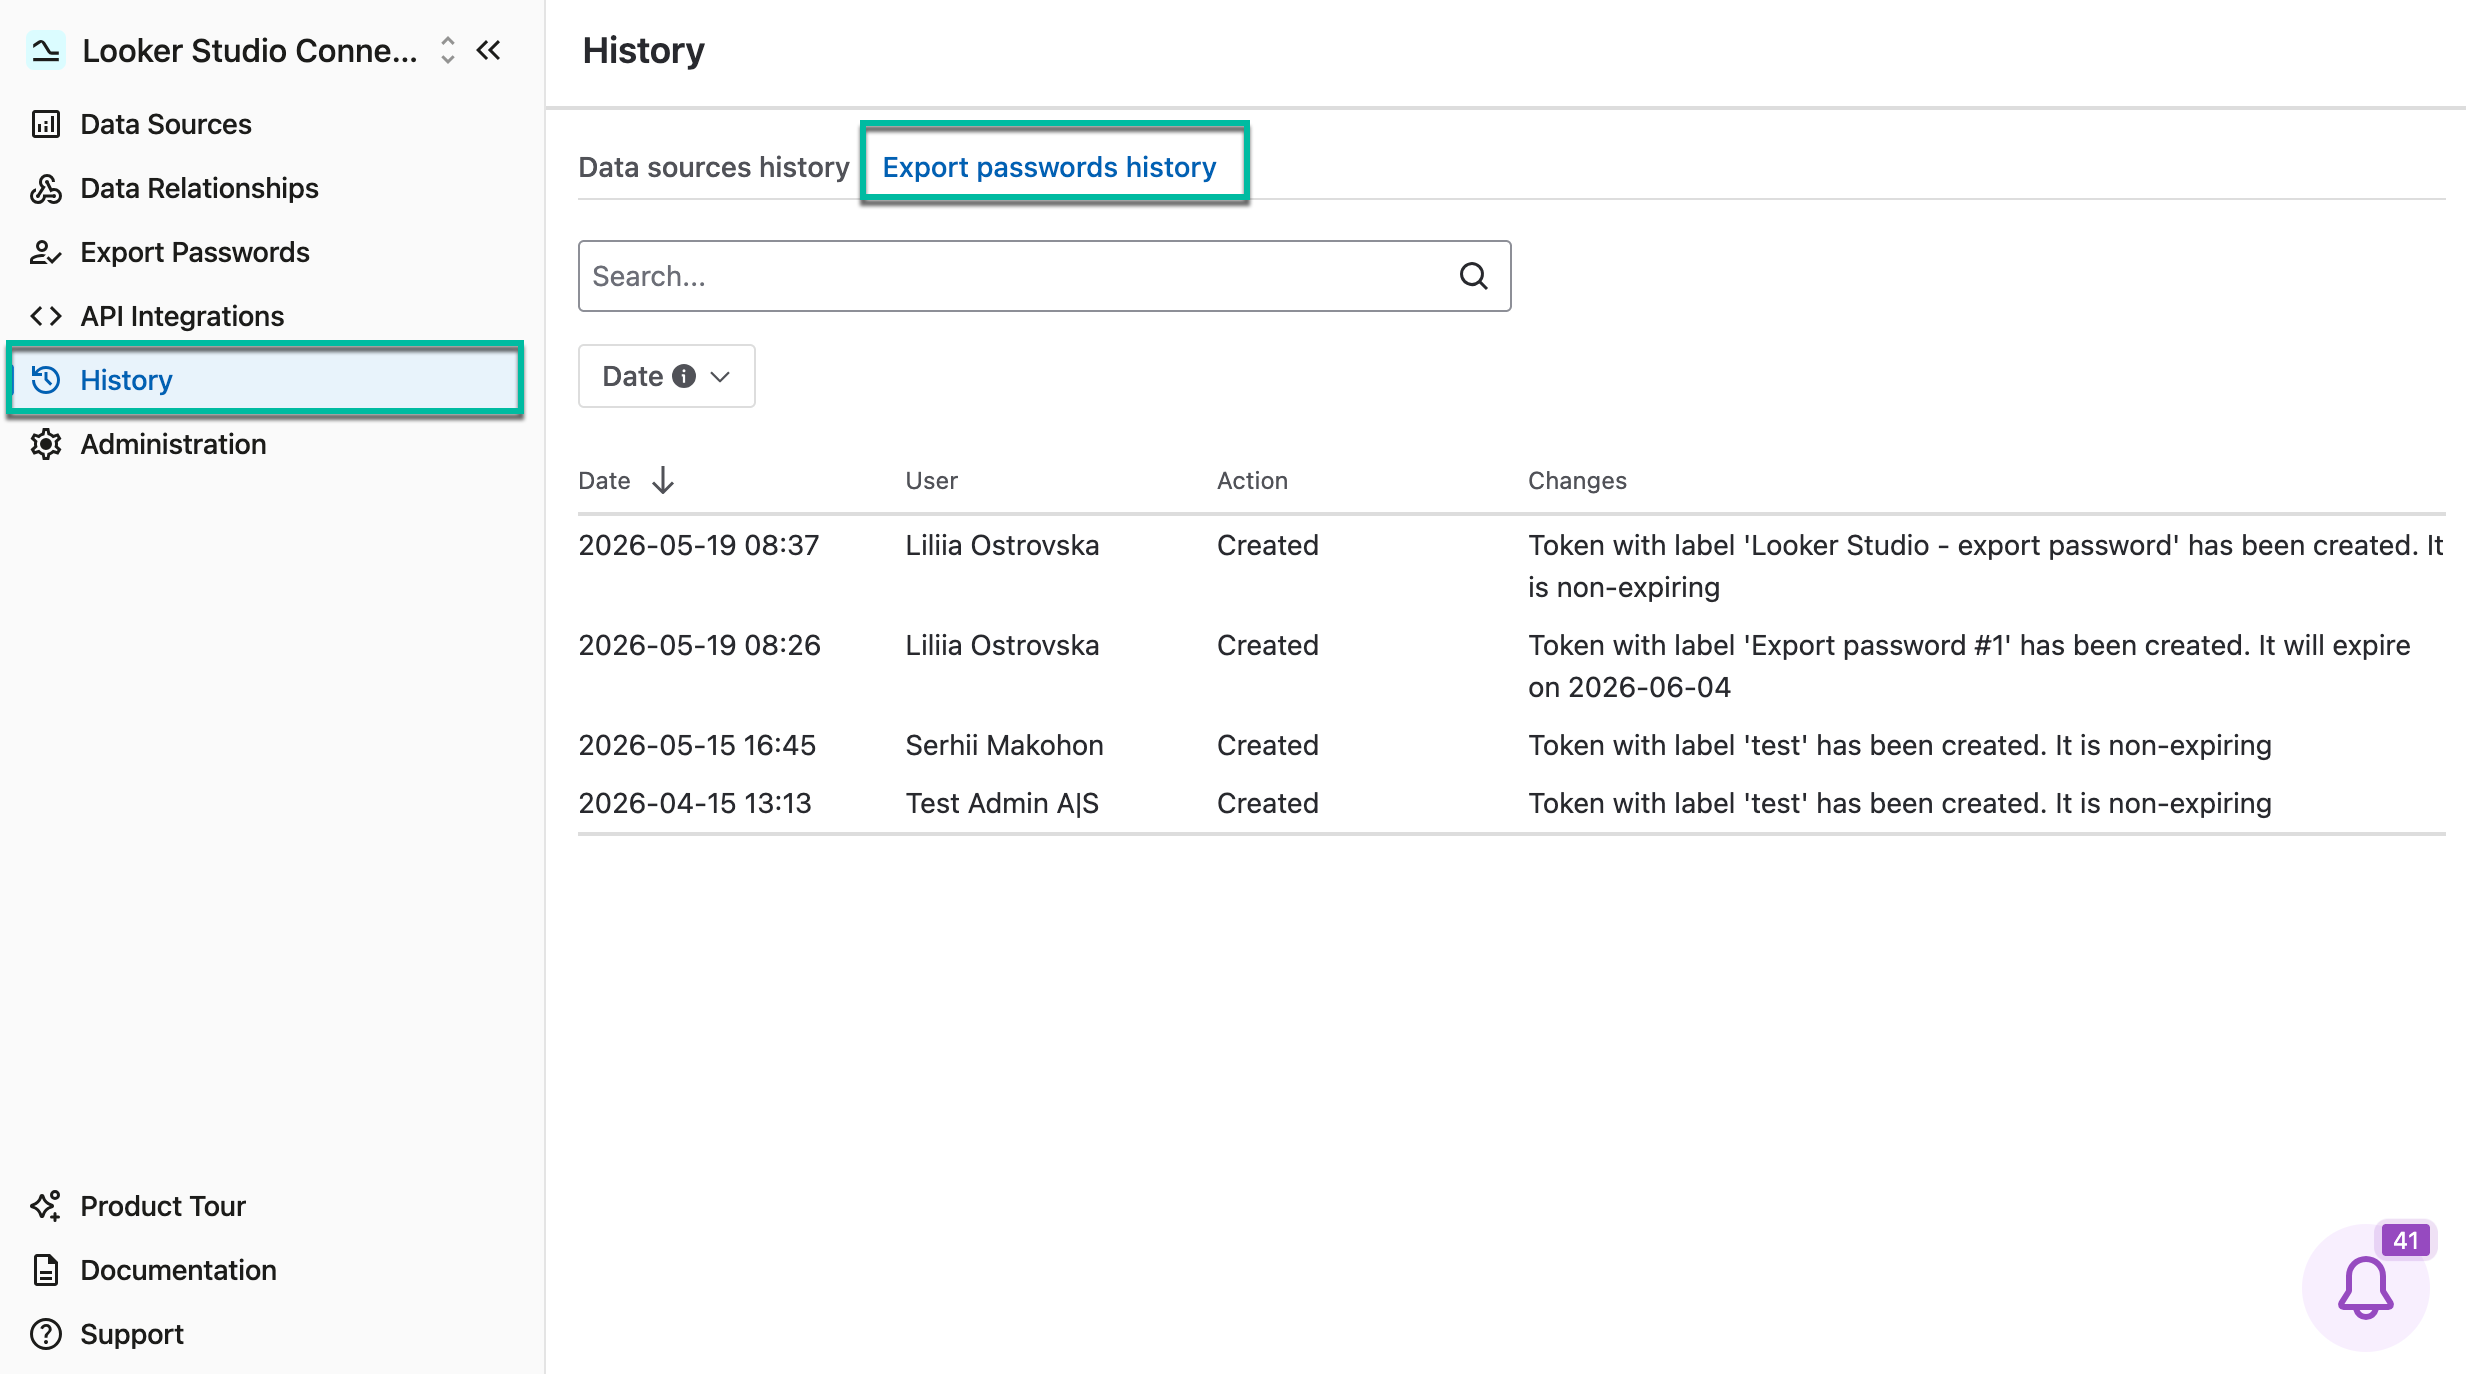This screenshot has width=2466, height=1374.
Task: Start the Product Tour
Action: point(163,1206)
